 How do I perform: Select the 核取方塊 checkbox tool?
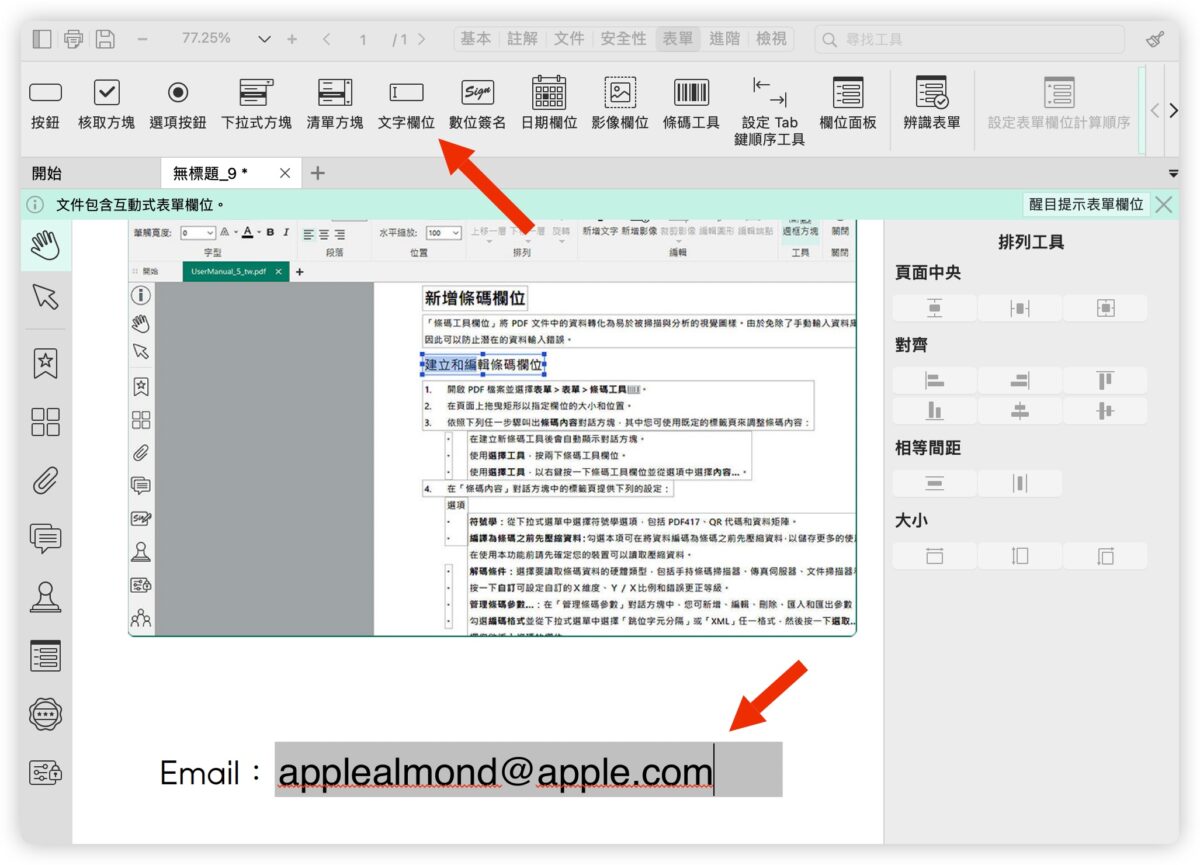pyautogui.click(x=106, y=105)
